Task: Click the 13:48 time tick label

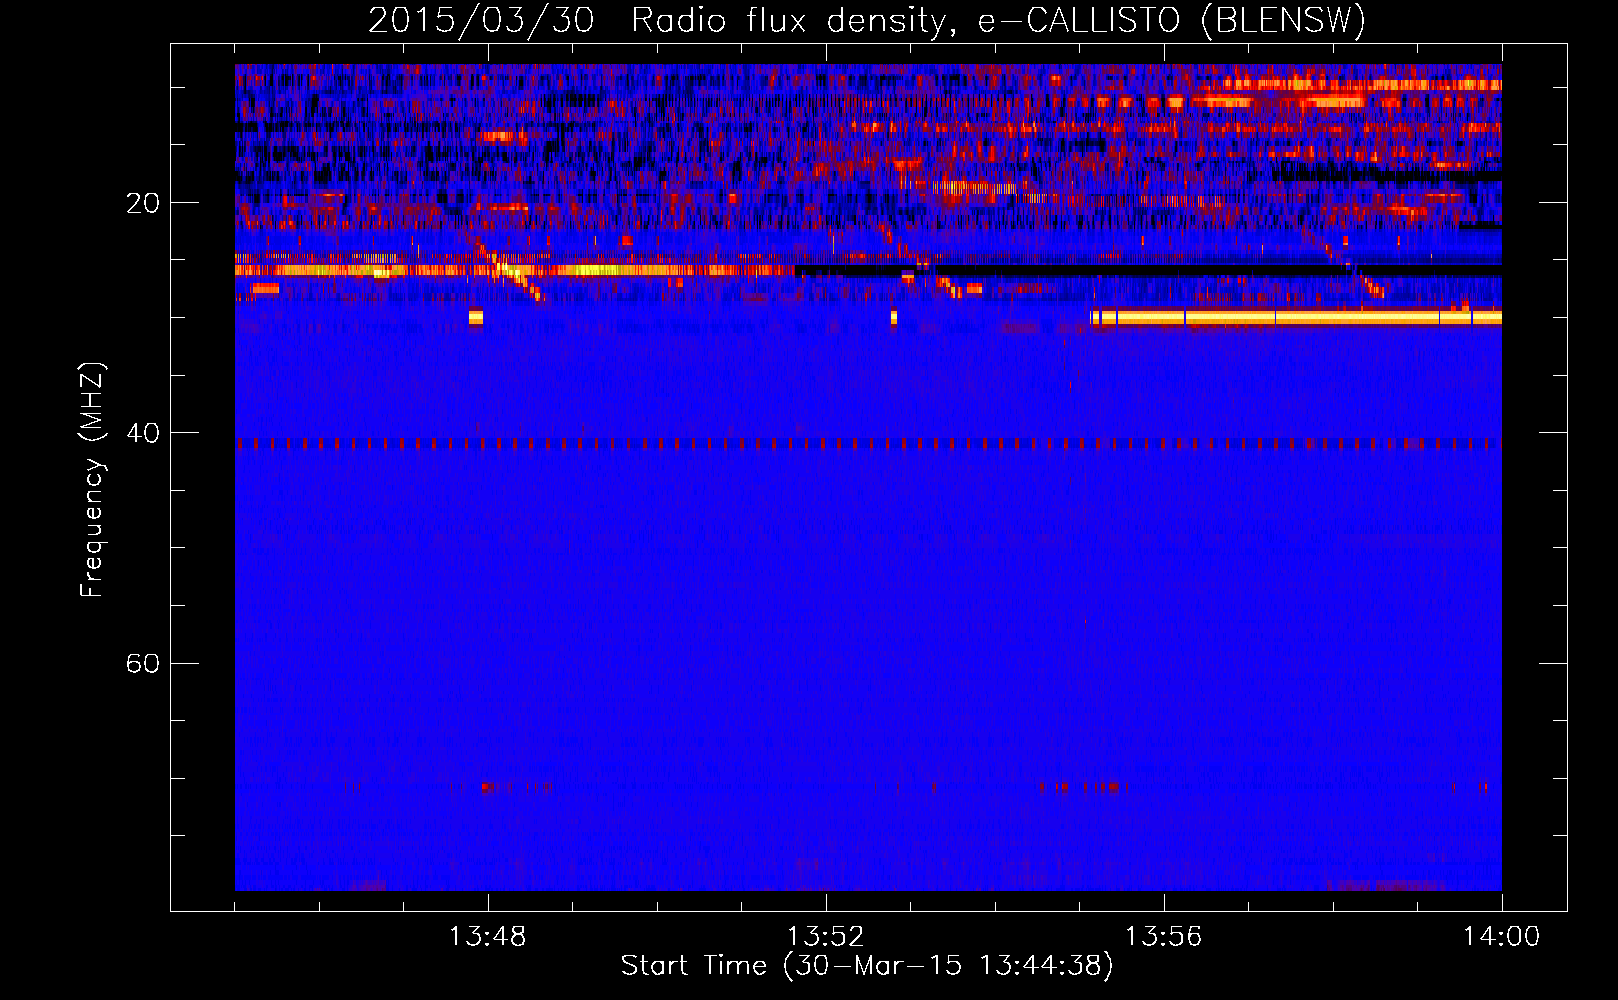Action: tap(487, 937)
